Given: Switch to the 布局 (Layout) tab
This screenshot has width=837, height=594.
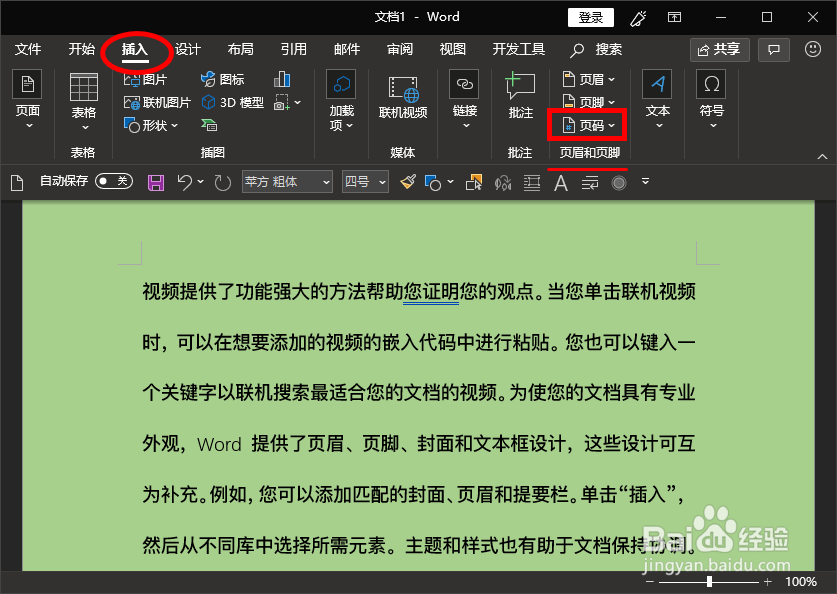Looking at the screenshot, I should pos(241,50).
